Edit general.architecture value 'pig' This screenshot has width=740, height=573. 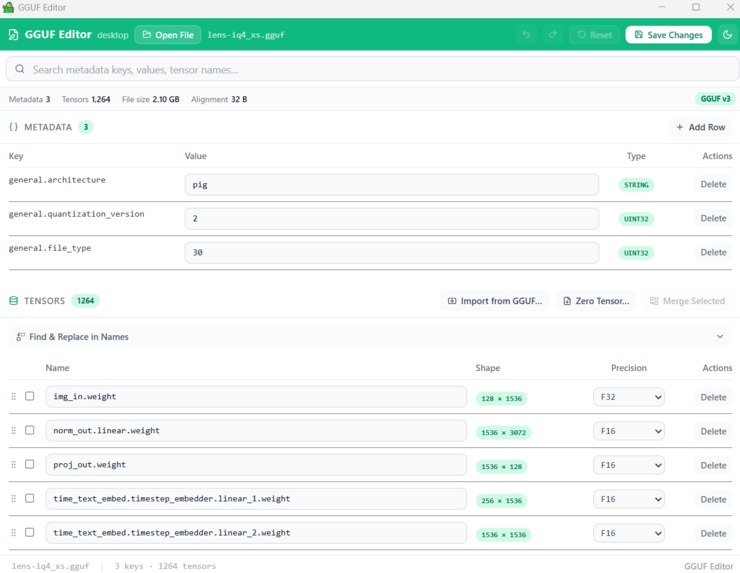point(392,185)
